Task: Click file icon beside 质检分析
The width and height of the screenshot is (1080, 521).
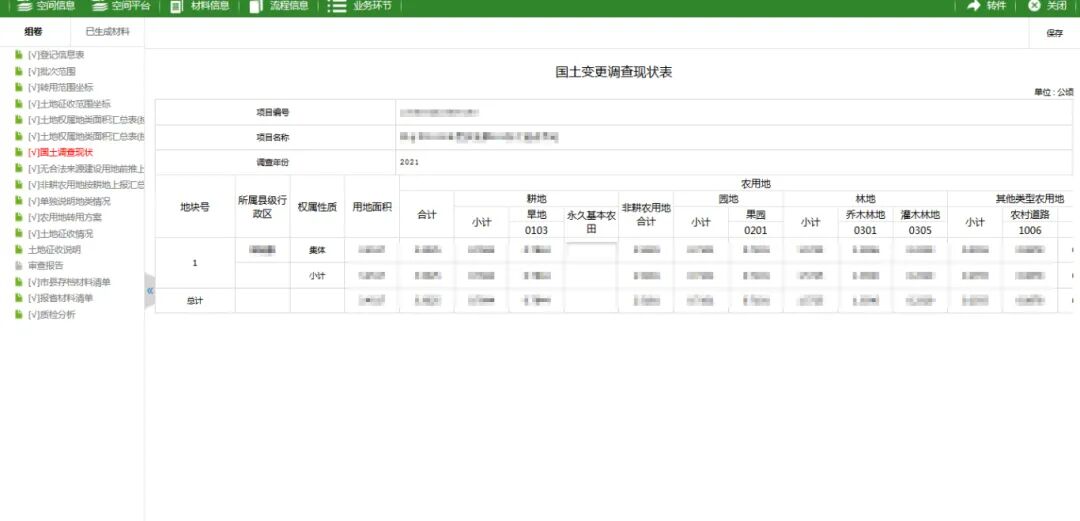Action: pyautogui.click(x=19, y=314)
